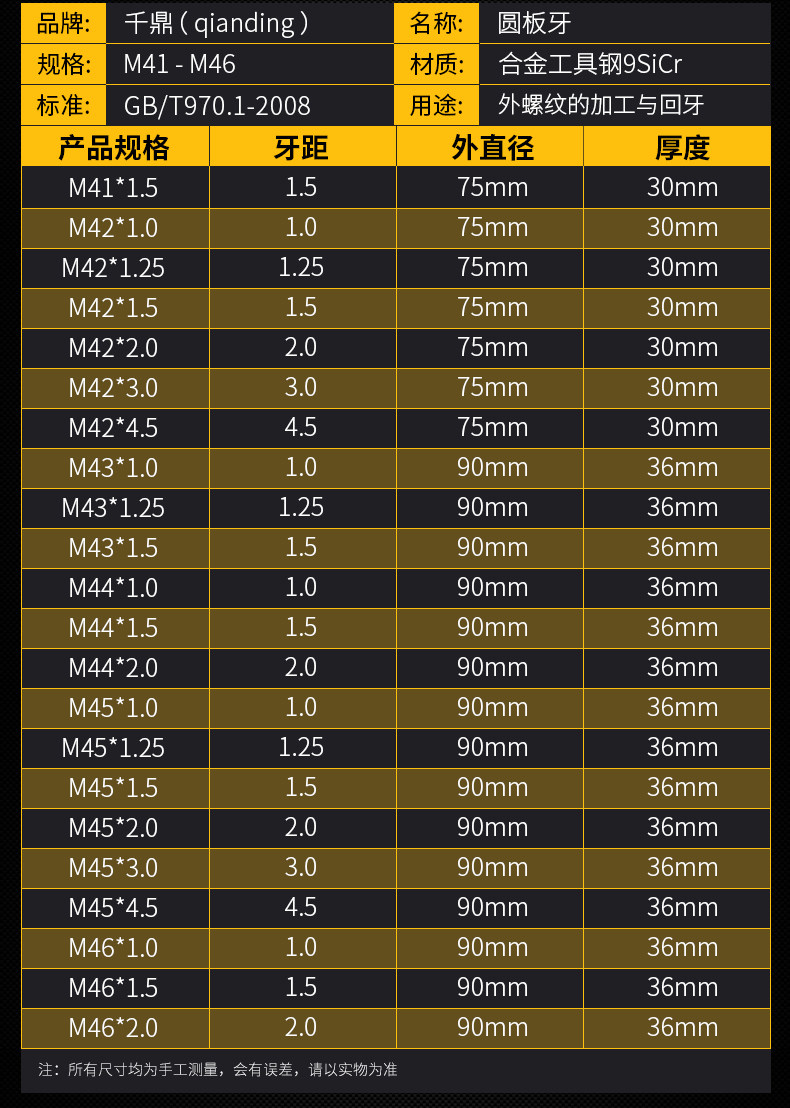
Task: Select the M43*1.0 spec cell
Action: tap(113, 467)
